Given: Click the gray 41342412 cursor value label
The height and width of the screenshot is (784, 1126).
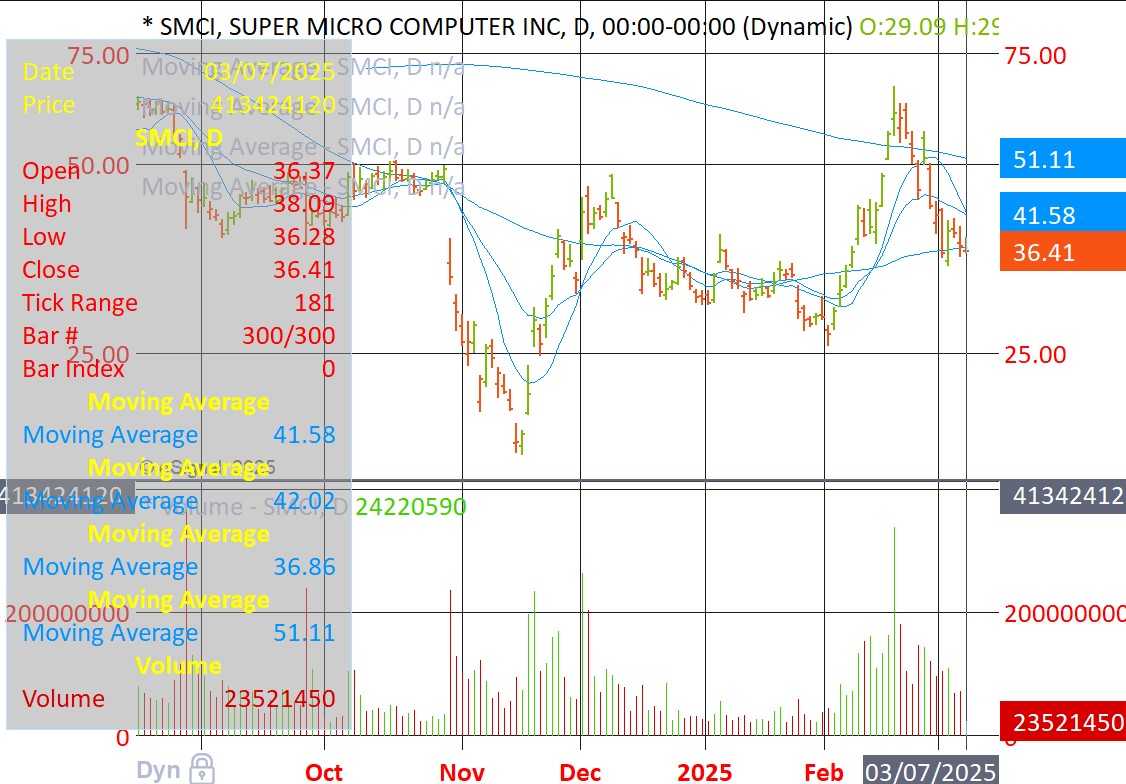Looking at the screenshot, I should pos(1062,495).
